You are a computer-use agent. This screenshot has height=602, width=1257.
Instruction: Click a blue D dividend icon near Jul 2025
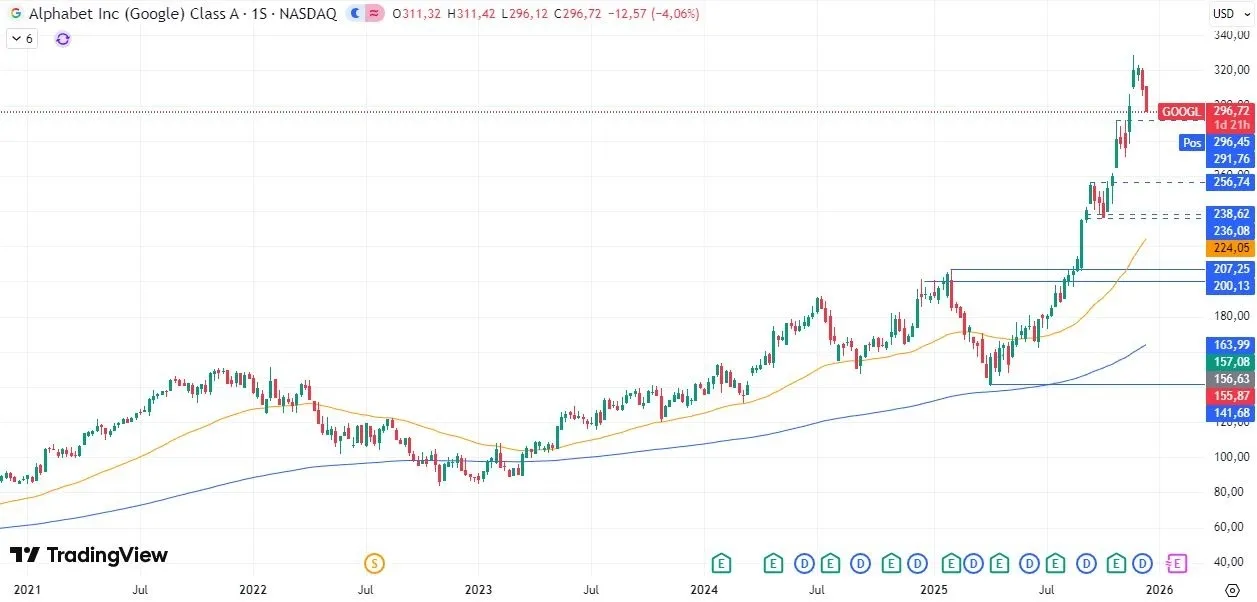tap(1030, 563)
